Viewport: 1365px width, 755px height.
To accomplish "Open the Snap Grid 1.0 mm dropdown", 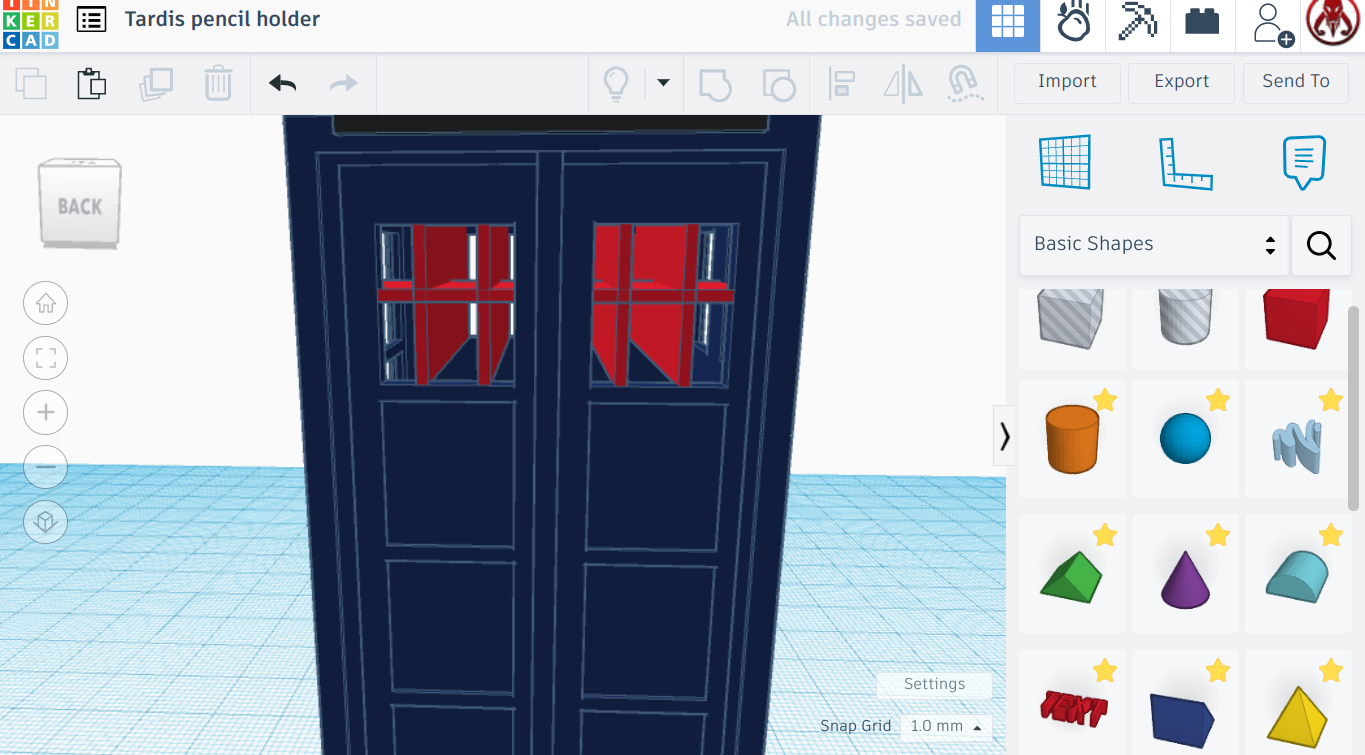I will click(x=946, y=727).
